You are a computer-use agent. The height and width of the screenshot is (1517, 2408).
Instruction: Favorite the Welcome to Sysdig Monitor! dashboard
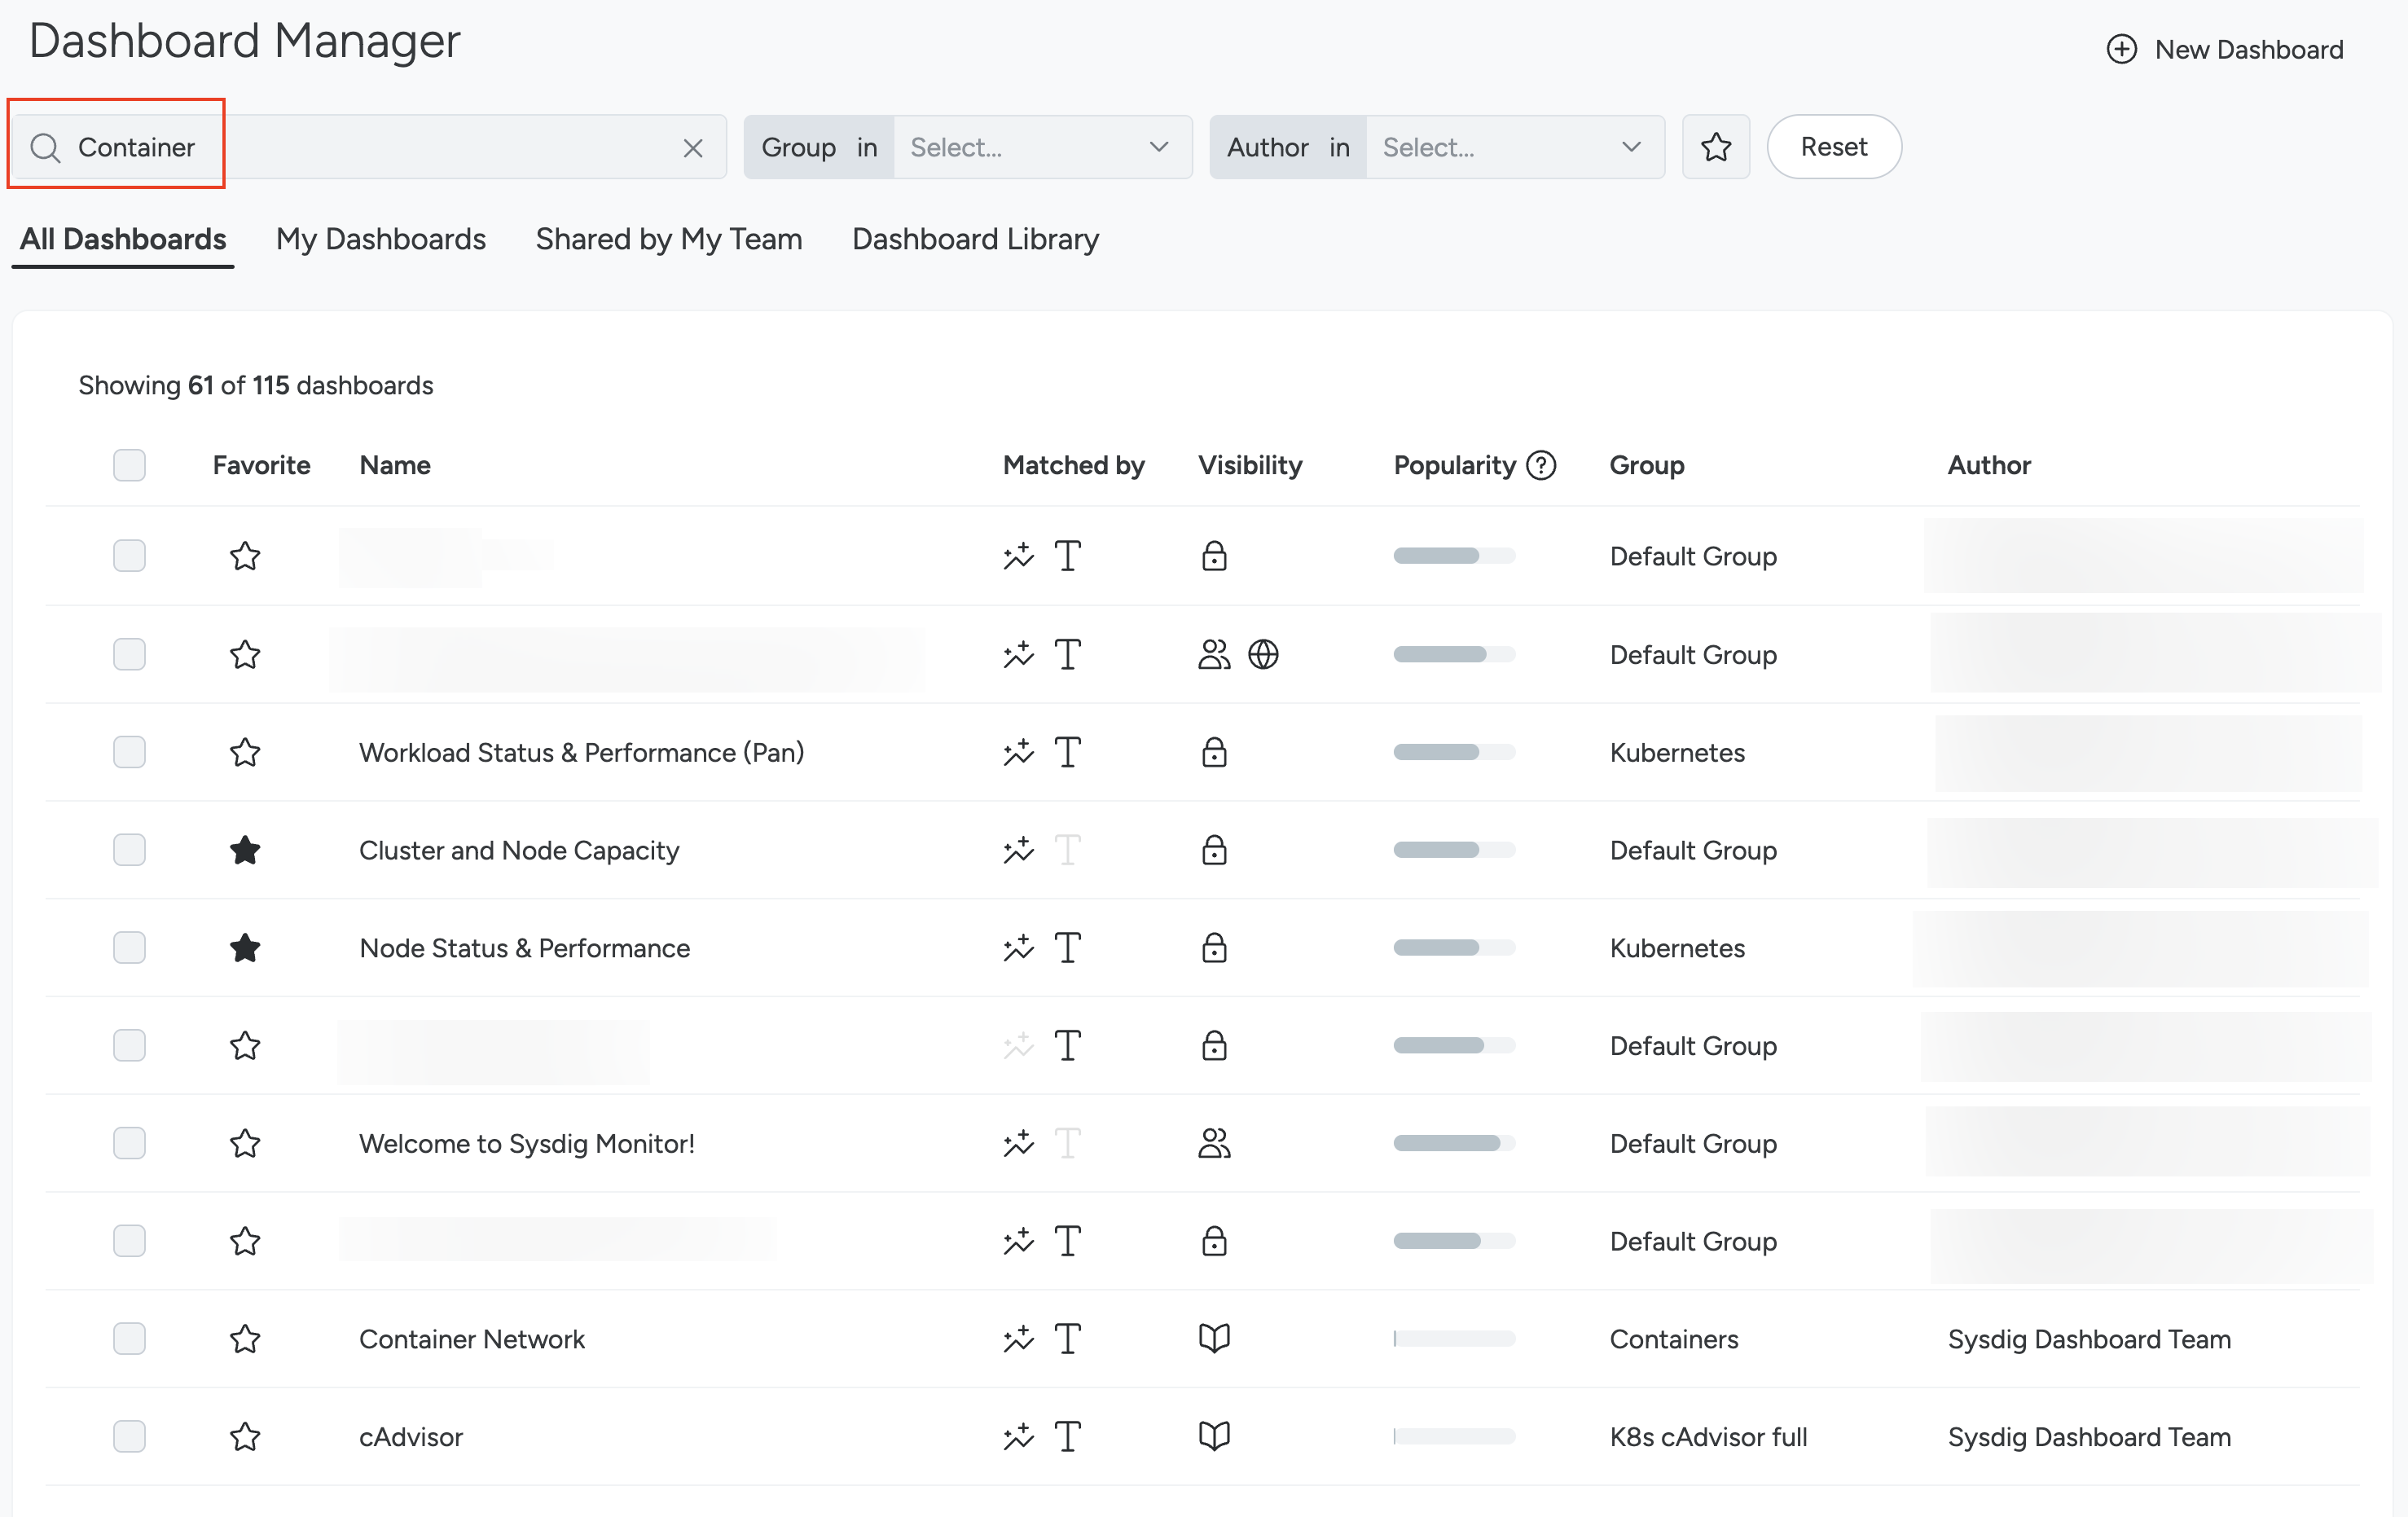point(245,1143)
